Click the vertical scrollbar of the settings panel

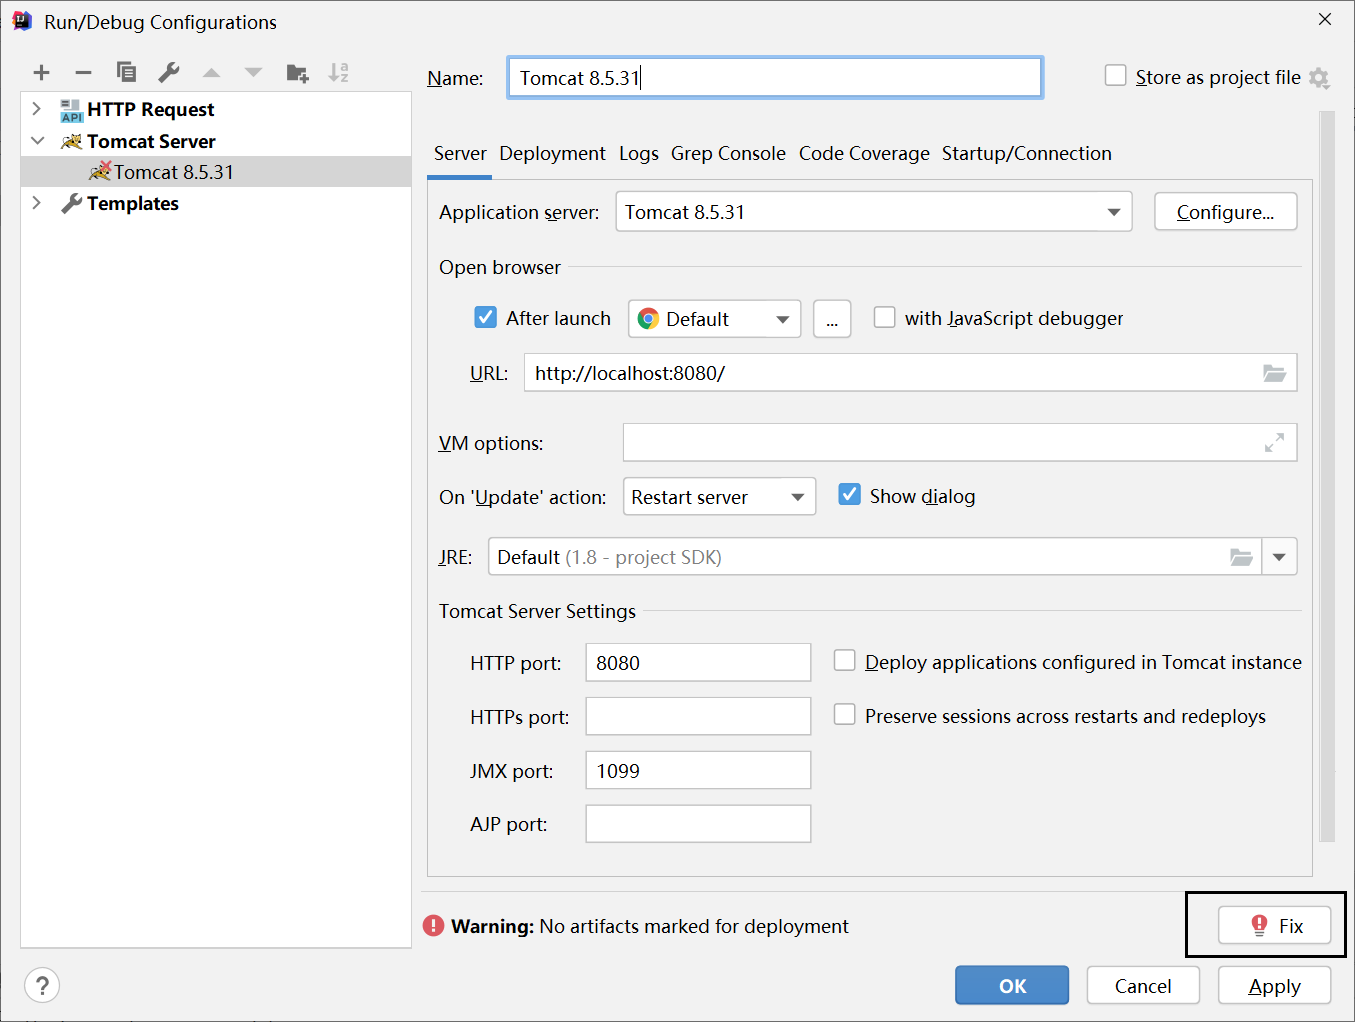1327,477
